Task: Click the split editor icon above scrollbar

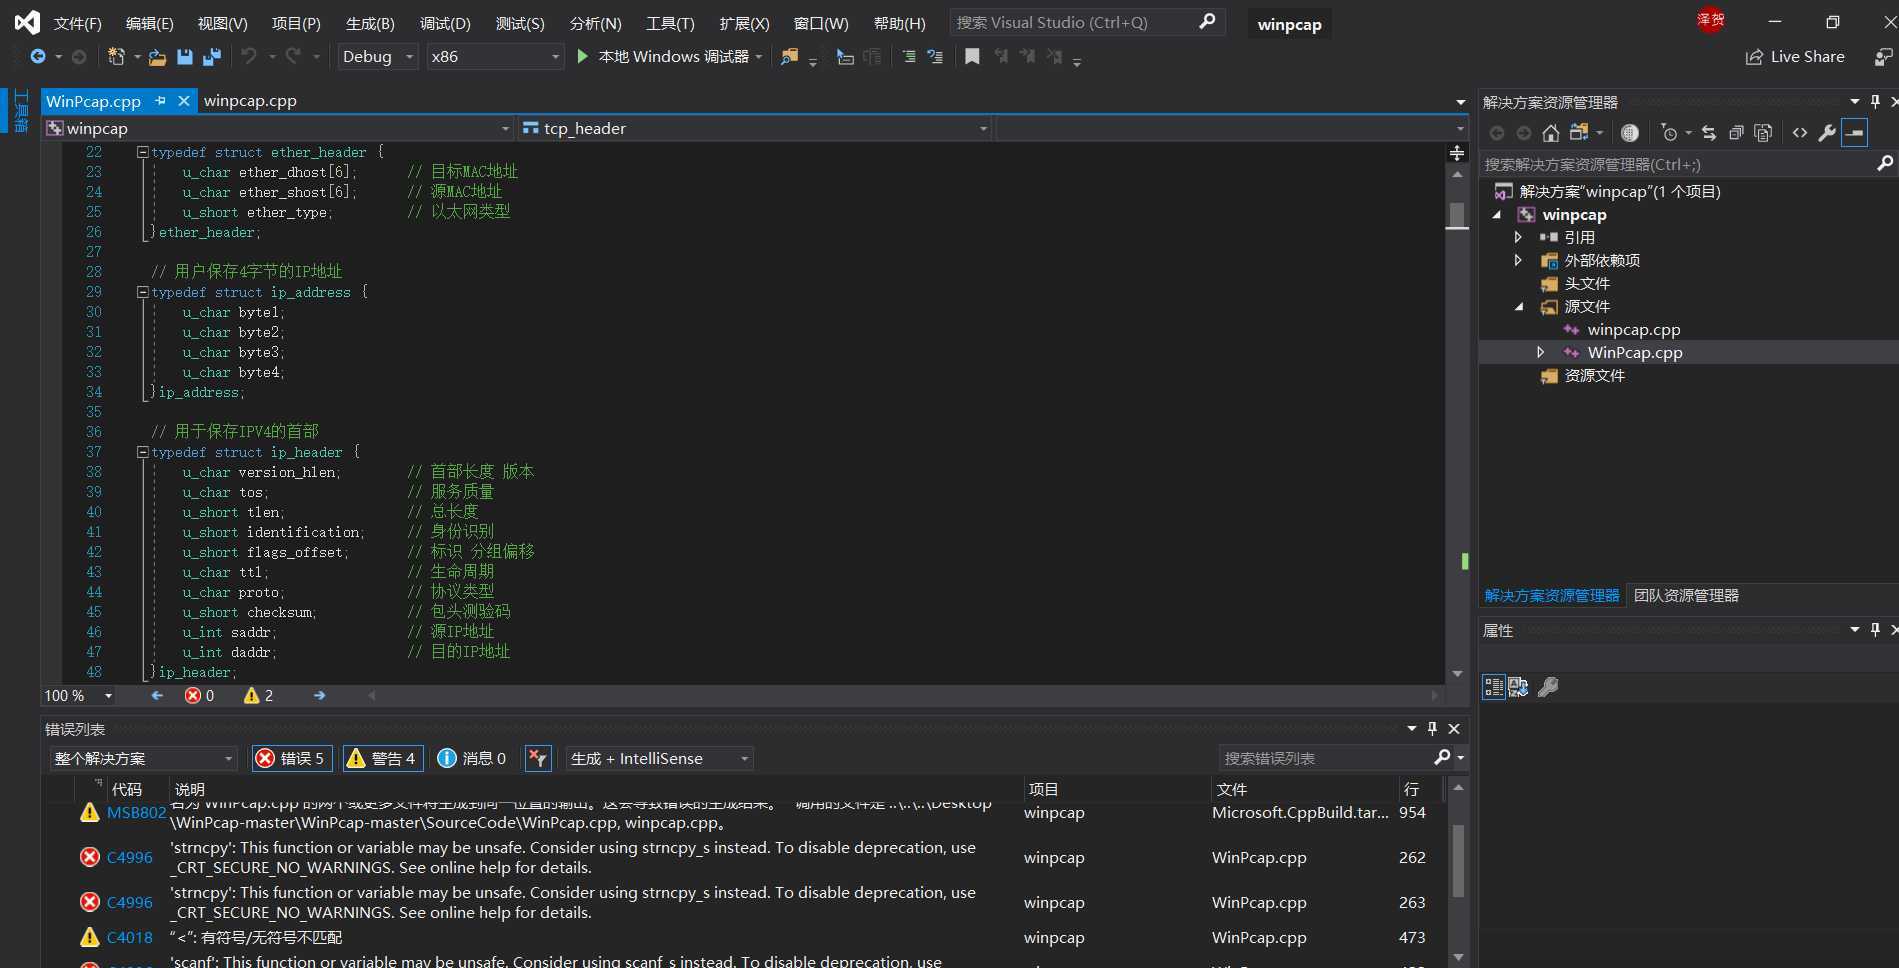Action: [1457, 153]
